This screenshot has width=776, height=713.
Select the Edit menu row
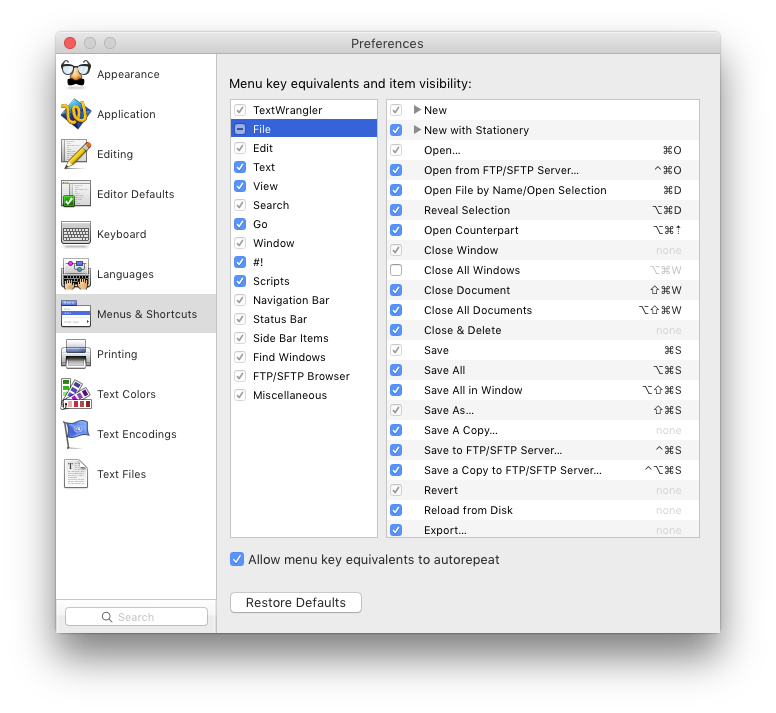304,148
